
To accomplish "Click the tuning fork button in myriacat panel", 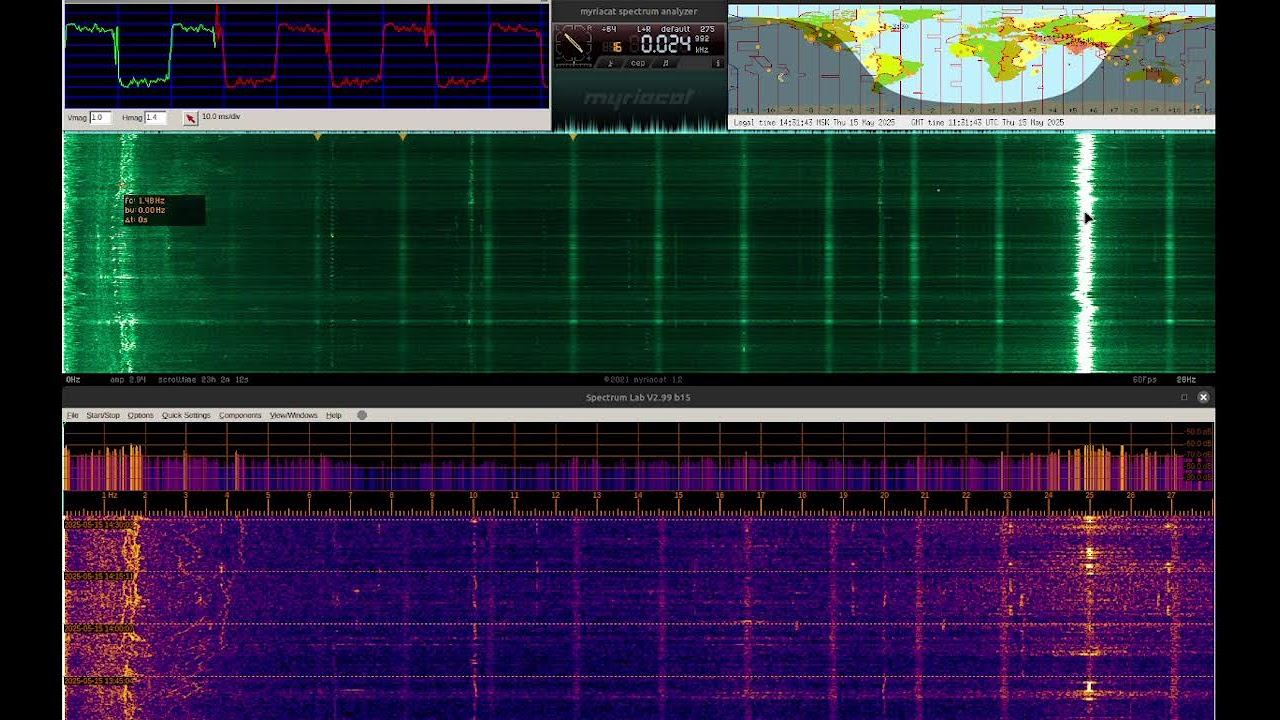I will click(610, 63).
